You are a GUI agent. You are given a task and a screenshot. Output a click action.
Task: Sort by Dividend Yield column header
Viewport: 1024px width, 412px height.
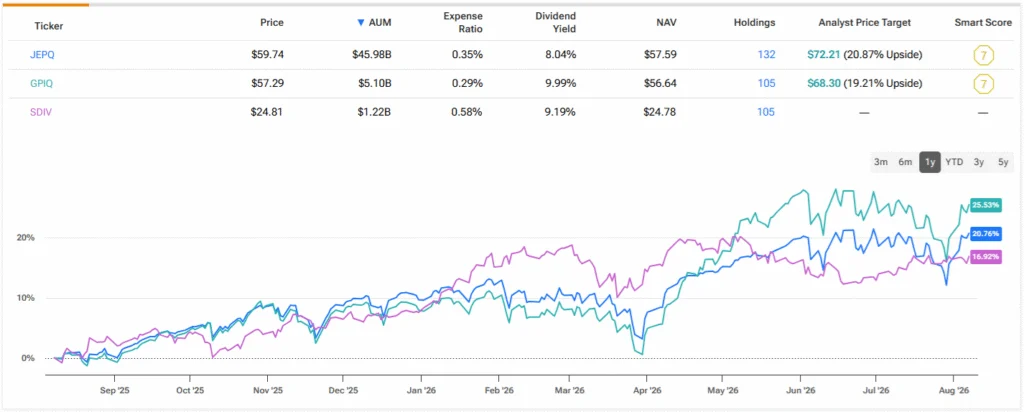554,22
